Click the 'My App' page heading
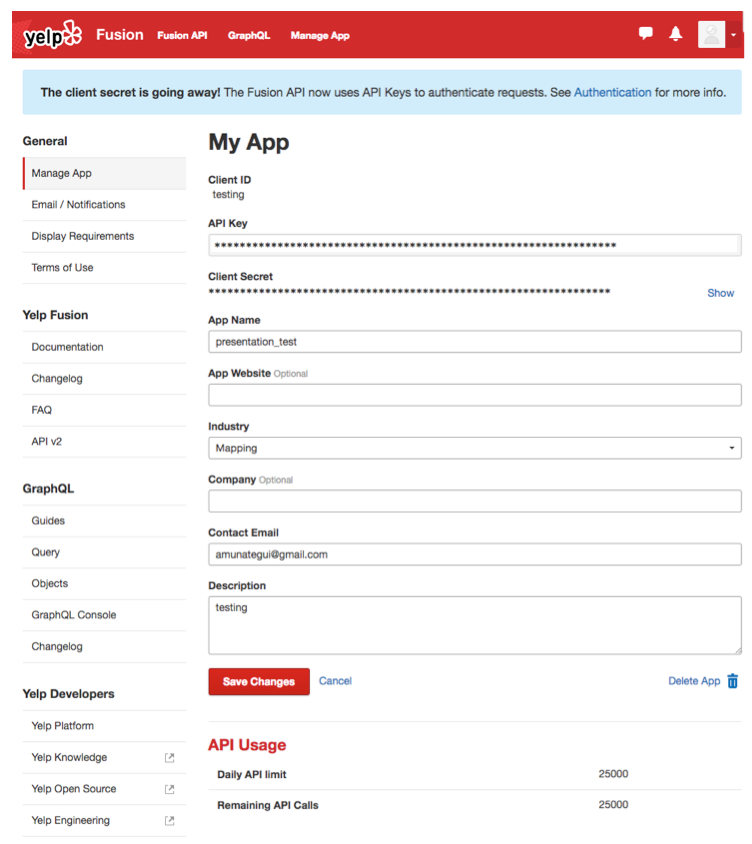This screenshot has width=752, height=844. click(249, 143)
